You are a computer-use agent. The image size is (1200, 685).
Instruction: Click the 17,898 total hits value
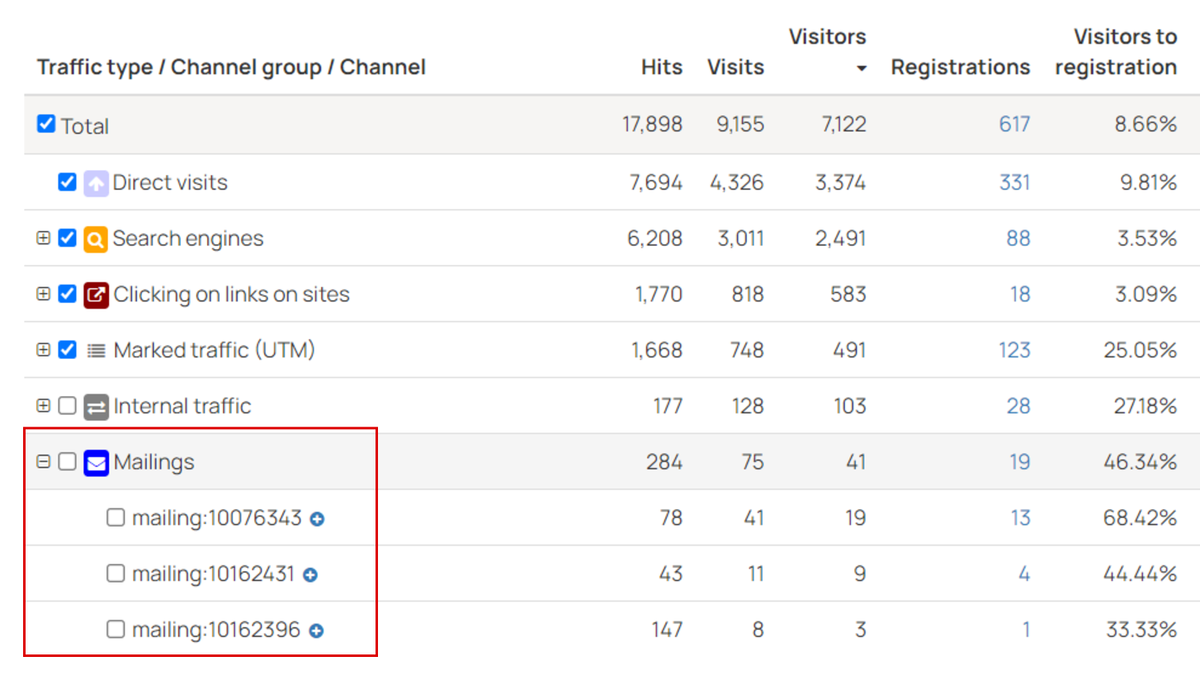point(652,125)
